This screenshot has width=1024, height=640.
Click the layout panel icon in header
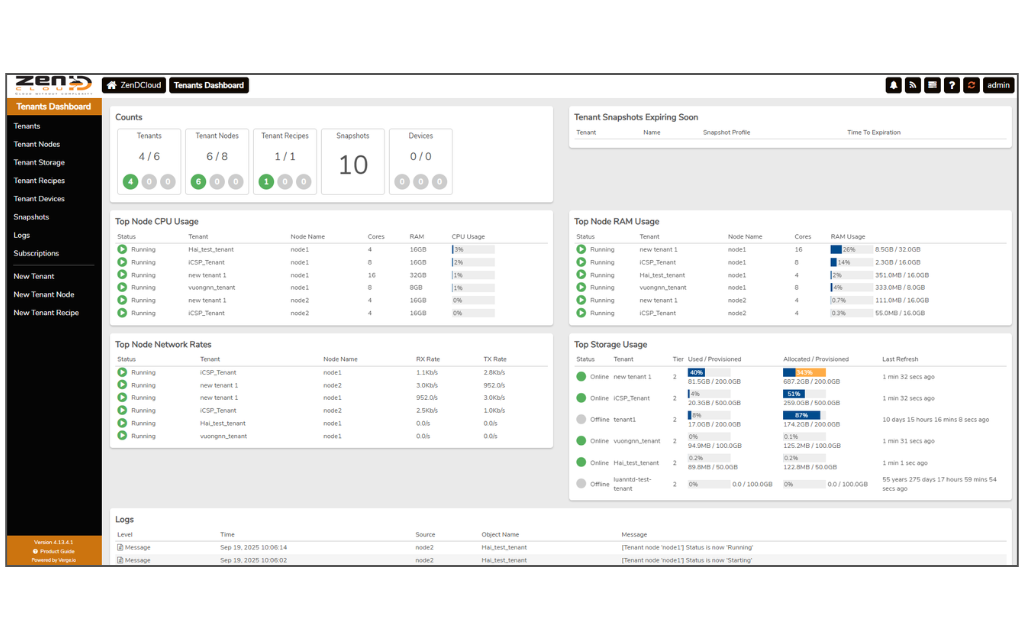(932, 86)
